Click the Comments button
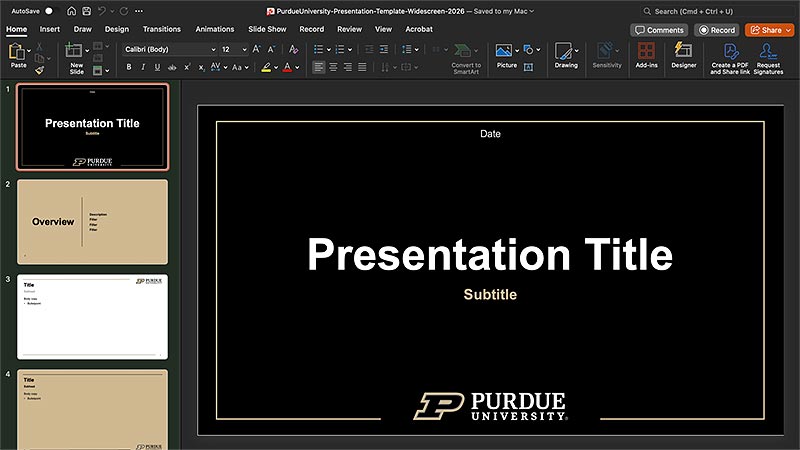This screenshot has width=800, height=450. [659, 30]
